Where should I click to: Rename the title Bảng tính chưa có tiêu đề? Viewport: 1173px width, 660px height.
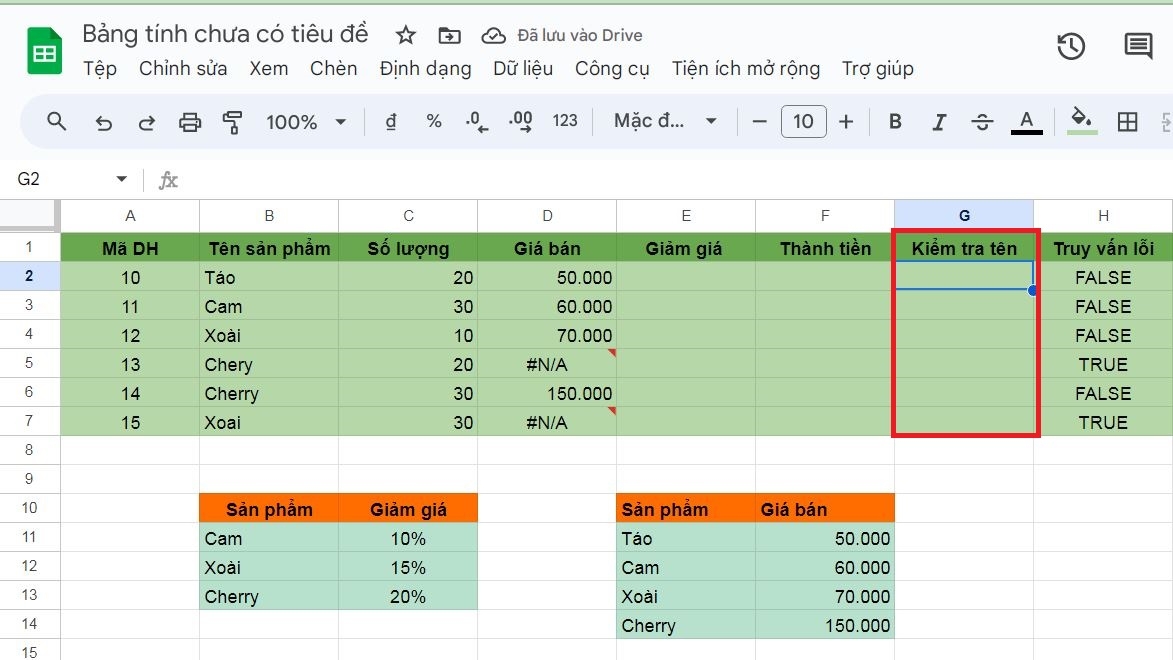click(x=225, y=34)
